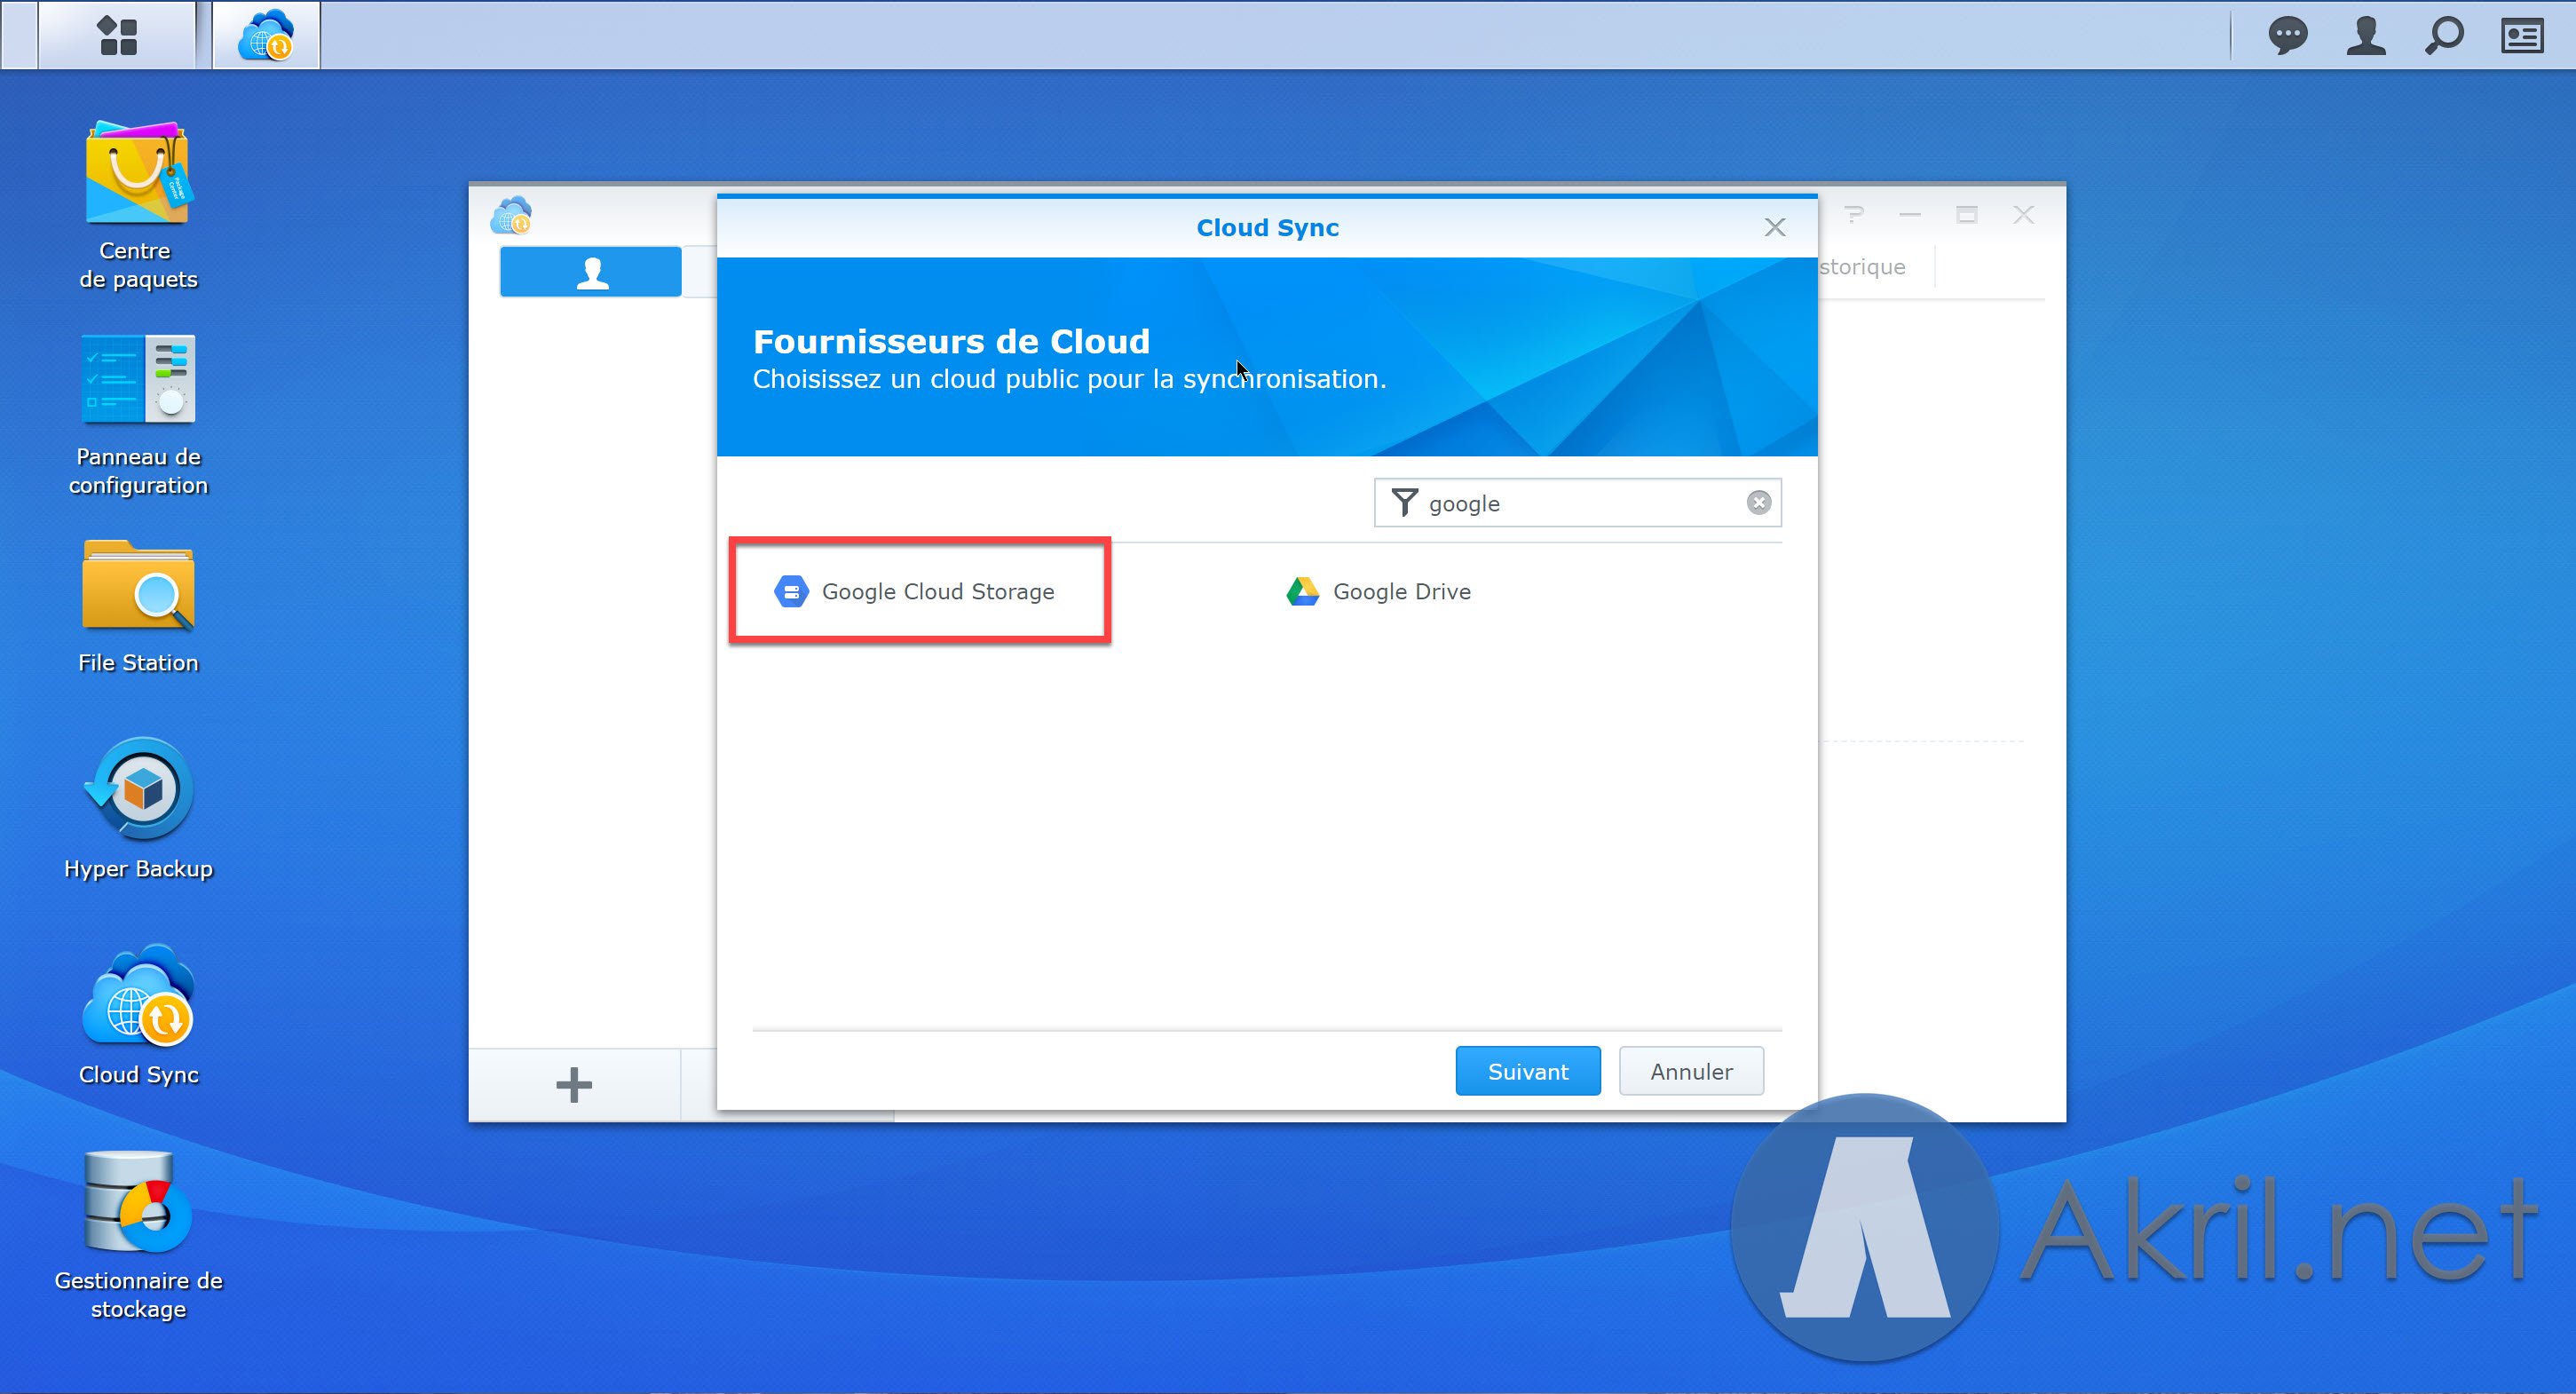Click the Fournisseurs de Cloud heading
This screenshot has height=1394, width=2576.
[x=951, y=341]
